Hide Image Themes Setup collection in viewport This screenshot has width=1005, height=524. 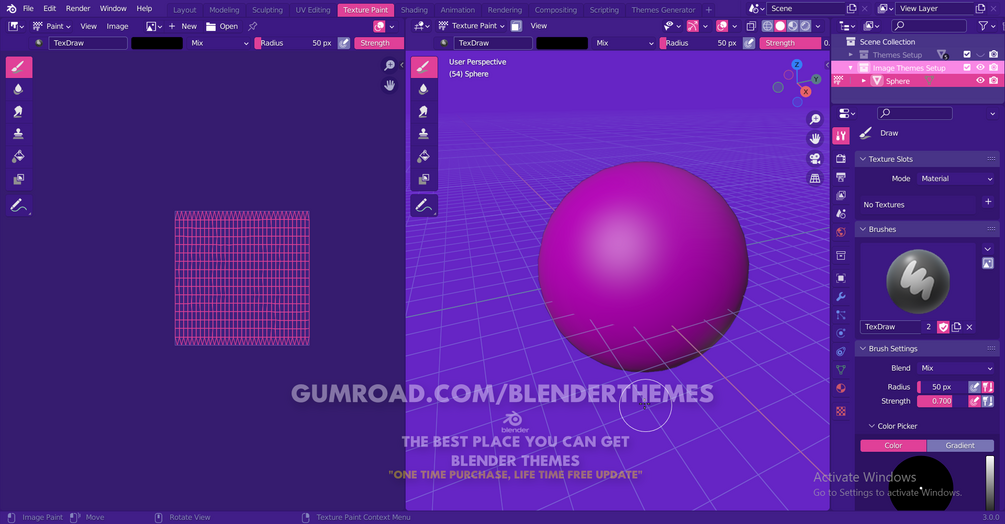[x=980, y=67]
